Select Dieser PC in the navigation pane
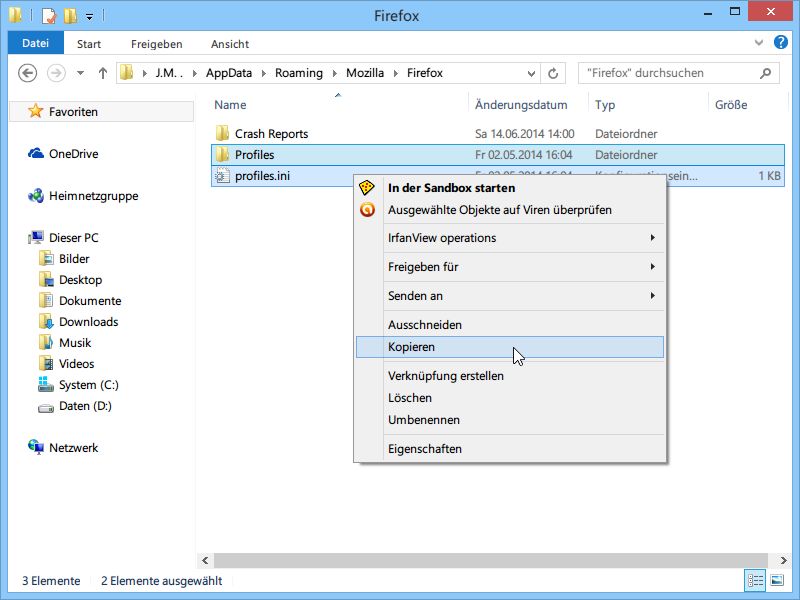The image size is (800, 600). (73, 238)
